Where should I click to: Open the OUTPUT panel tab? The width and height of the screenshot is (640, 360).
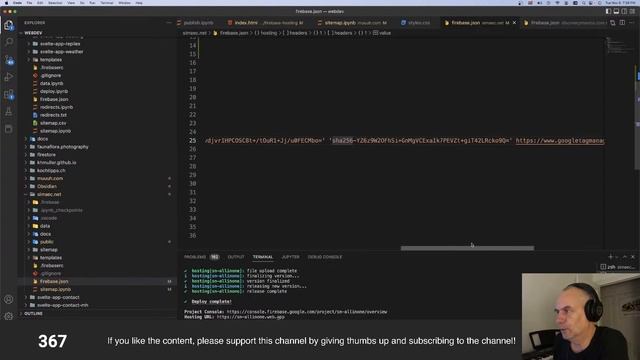click(x=236, y=257)
